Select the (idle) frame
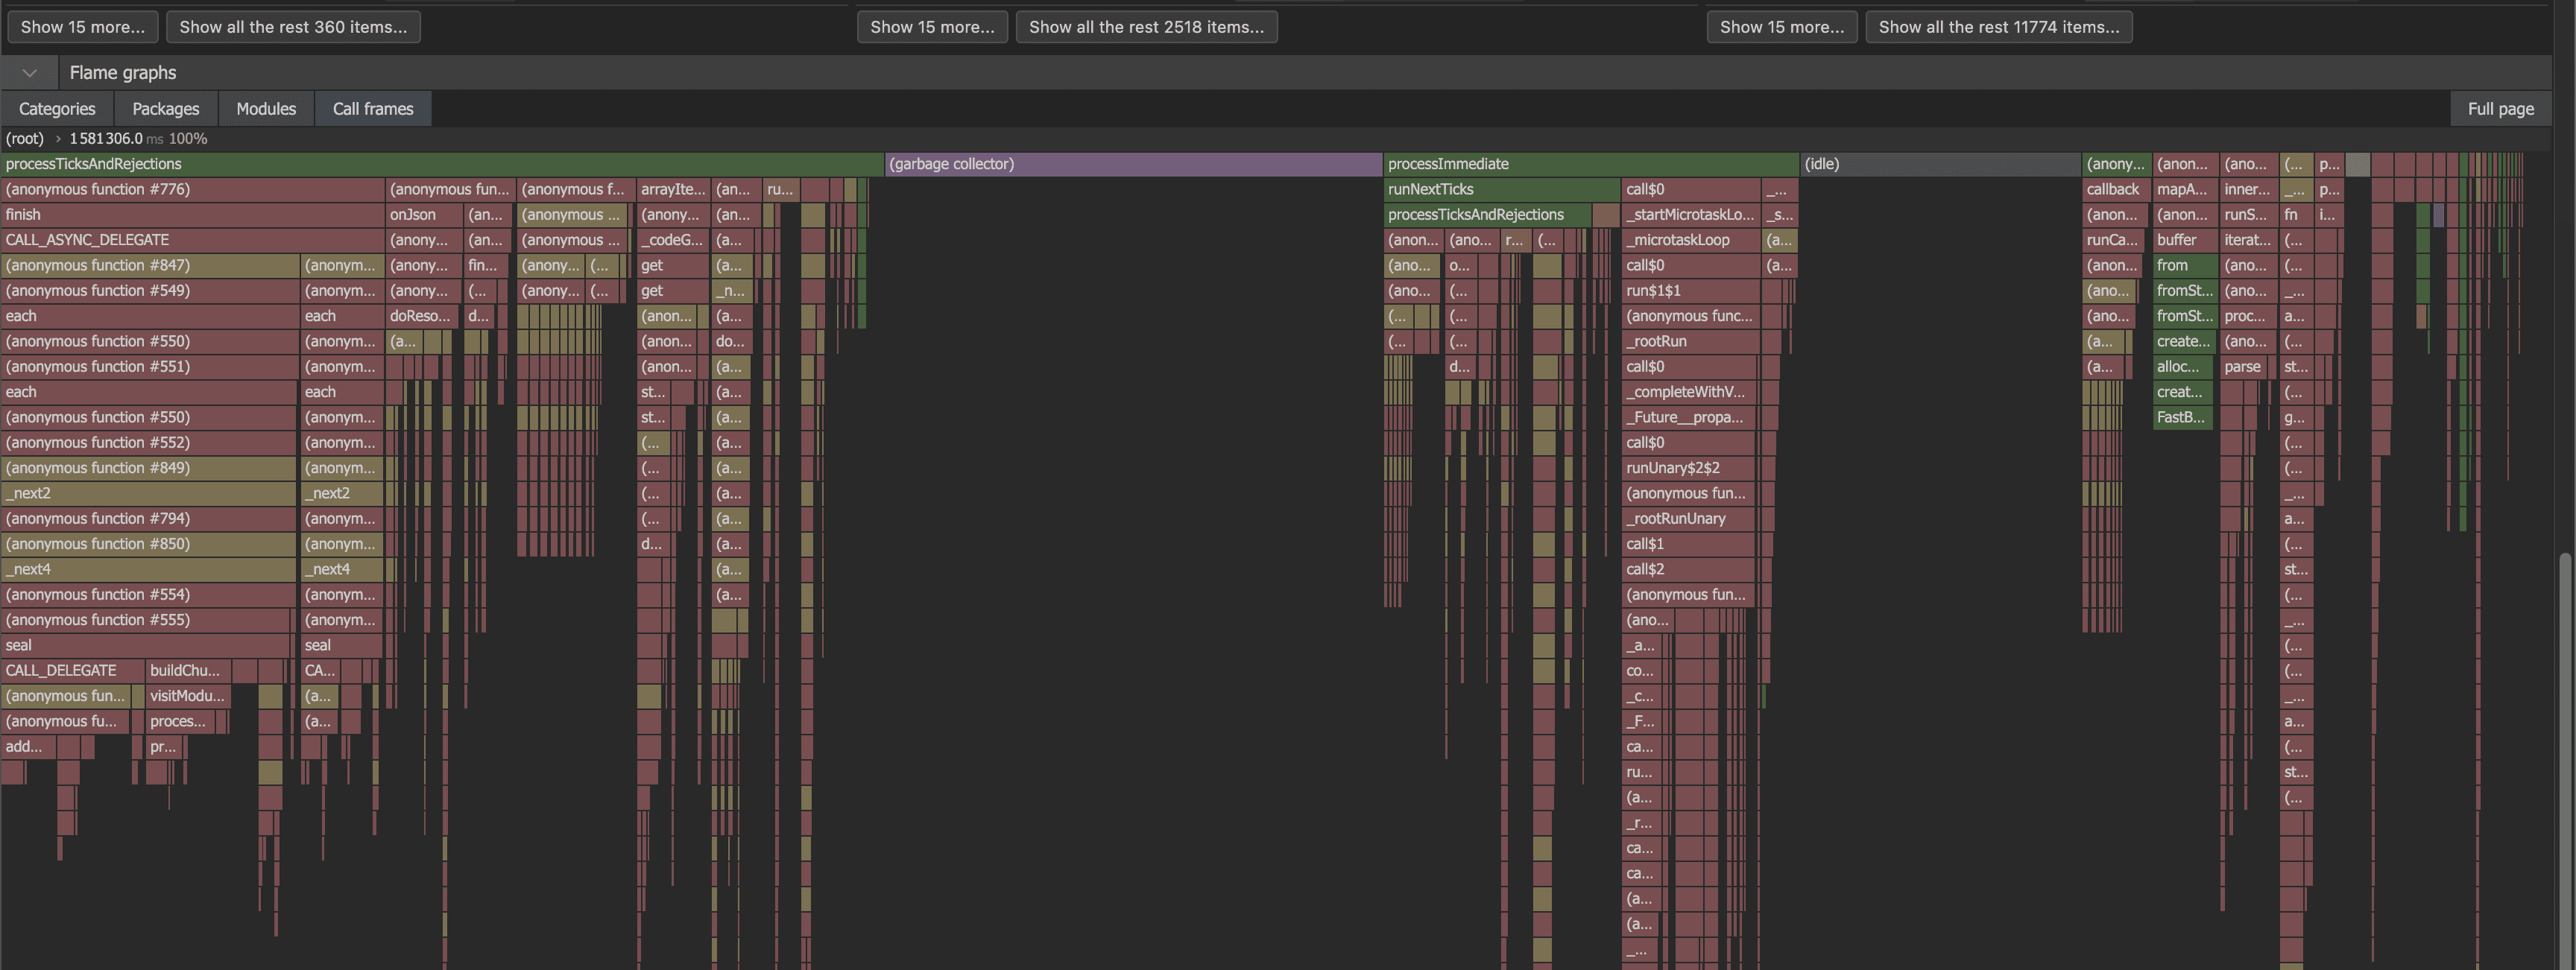The image size is (2576, 970). (x=1941, y=164)
